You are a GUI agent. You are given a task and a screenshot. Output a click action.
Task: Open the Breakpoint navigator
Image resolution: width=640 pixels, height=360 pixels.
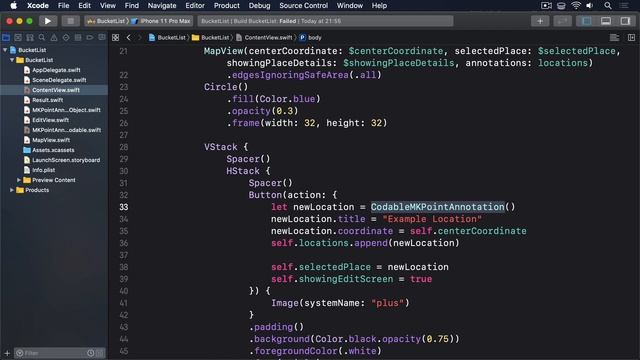[x=90, y=38]
